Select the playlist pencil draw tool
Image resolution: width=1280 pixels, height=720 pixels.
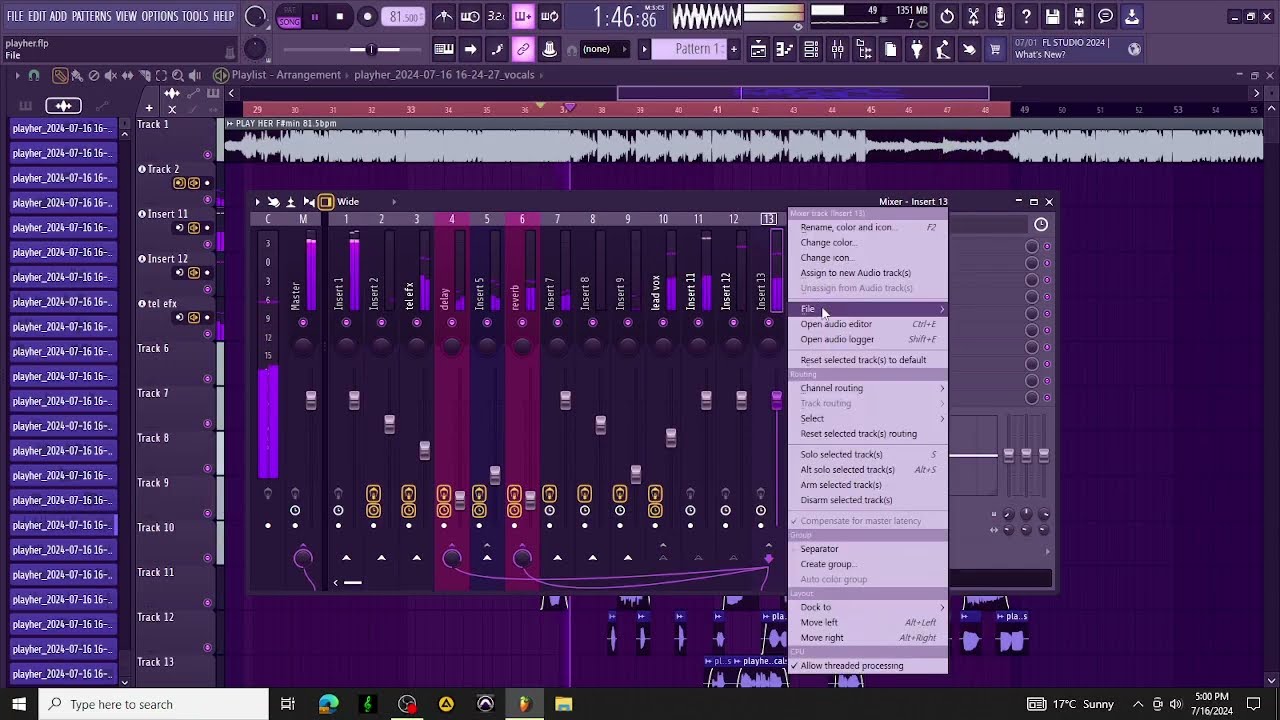(x=60, y=75)
